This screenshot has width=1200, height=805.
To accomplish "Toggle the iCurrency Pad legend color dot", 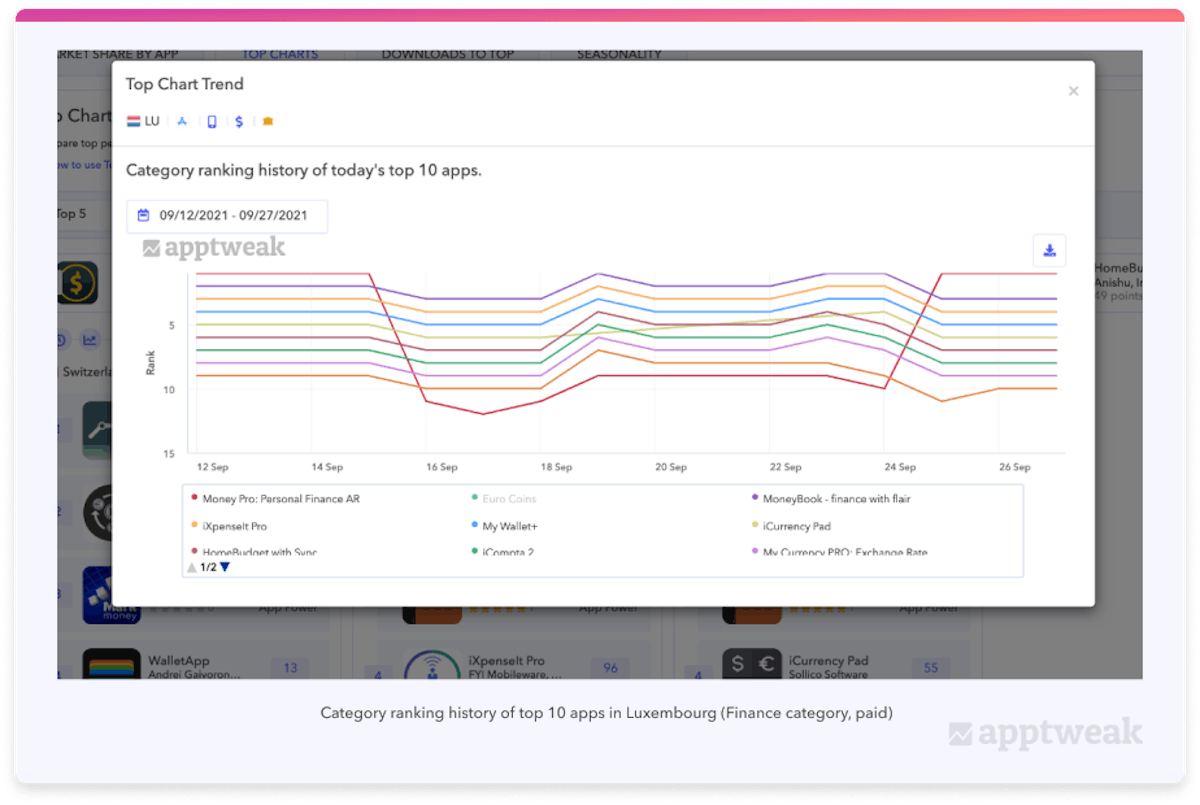I will point(754,526).
